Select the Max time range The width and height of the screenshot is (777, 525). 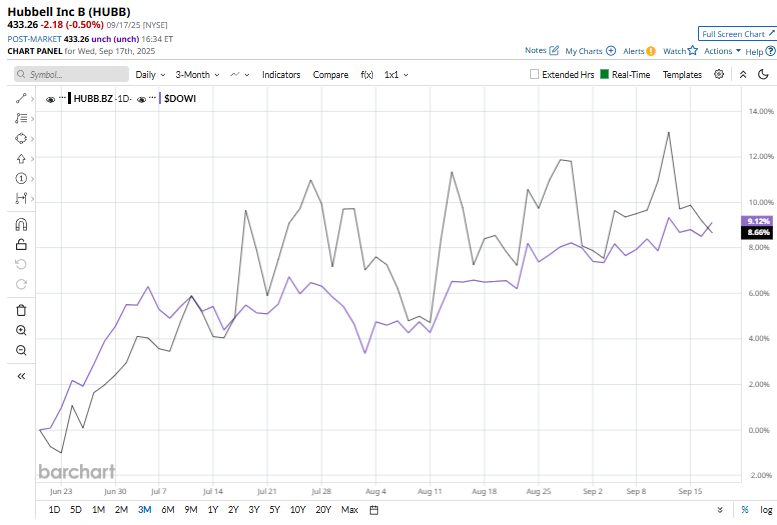point(349,510)
